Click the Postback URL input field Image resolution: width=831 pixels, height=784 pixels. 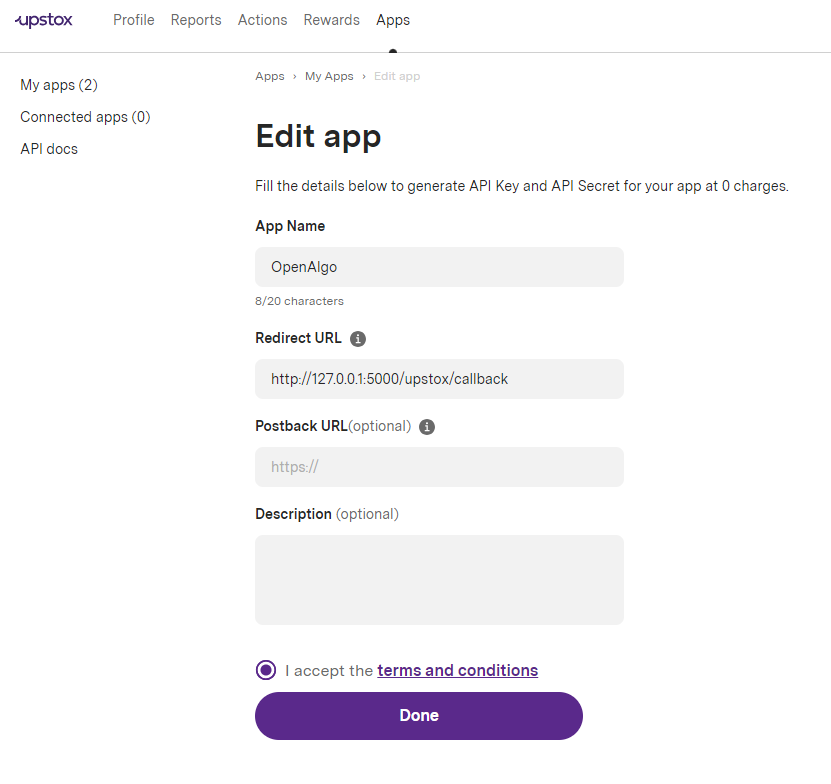tap(439, 467)
